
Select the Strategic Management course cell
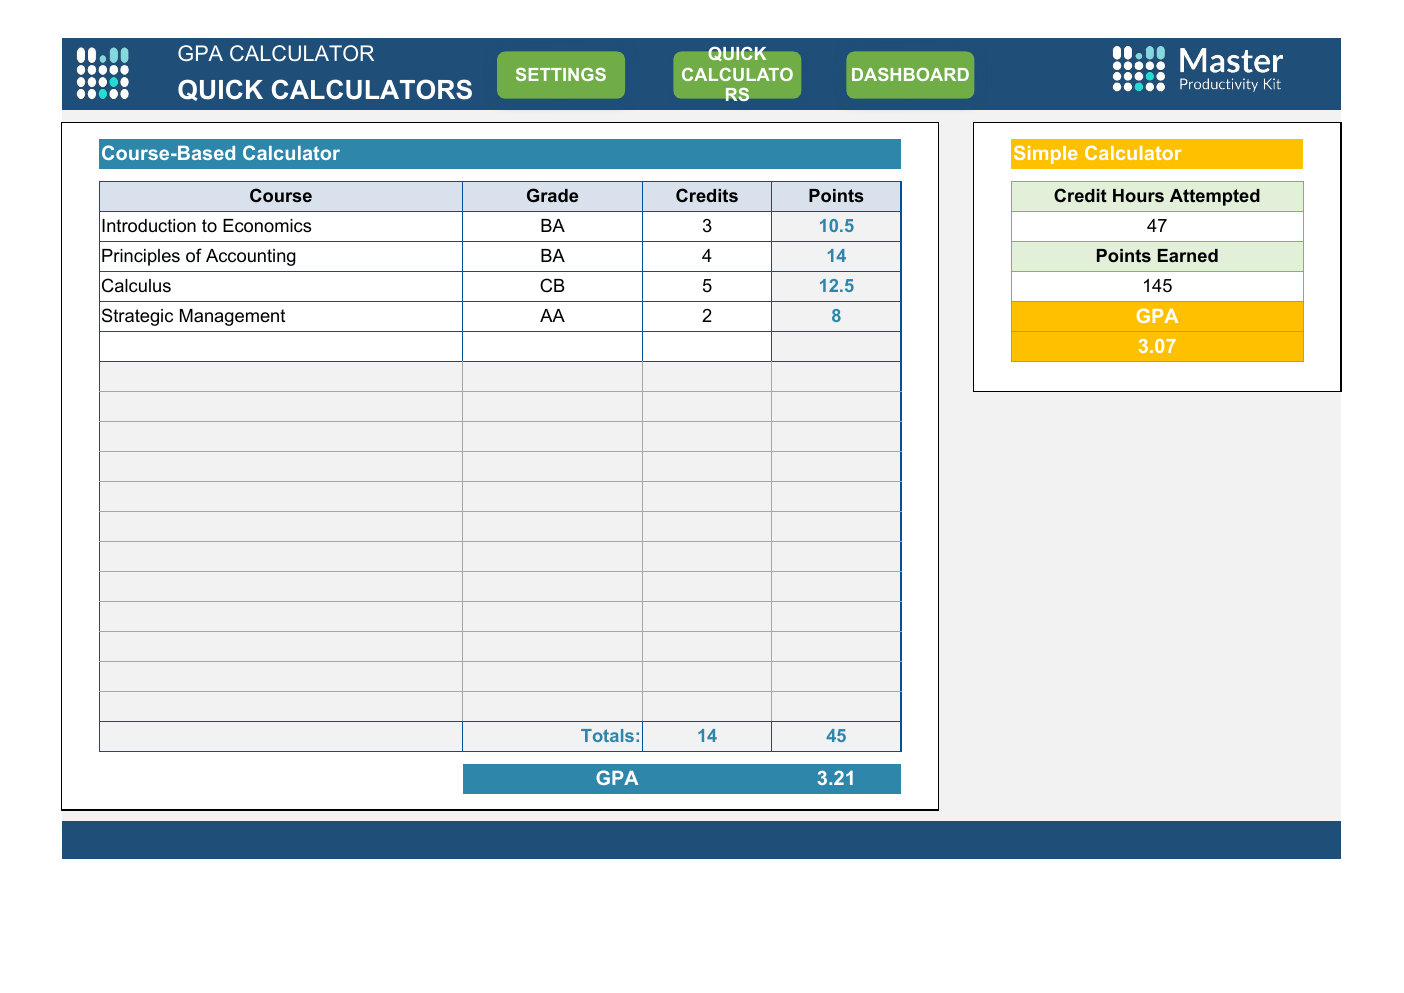tap(281, 316)
